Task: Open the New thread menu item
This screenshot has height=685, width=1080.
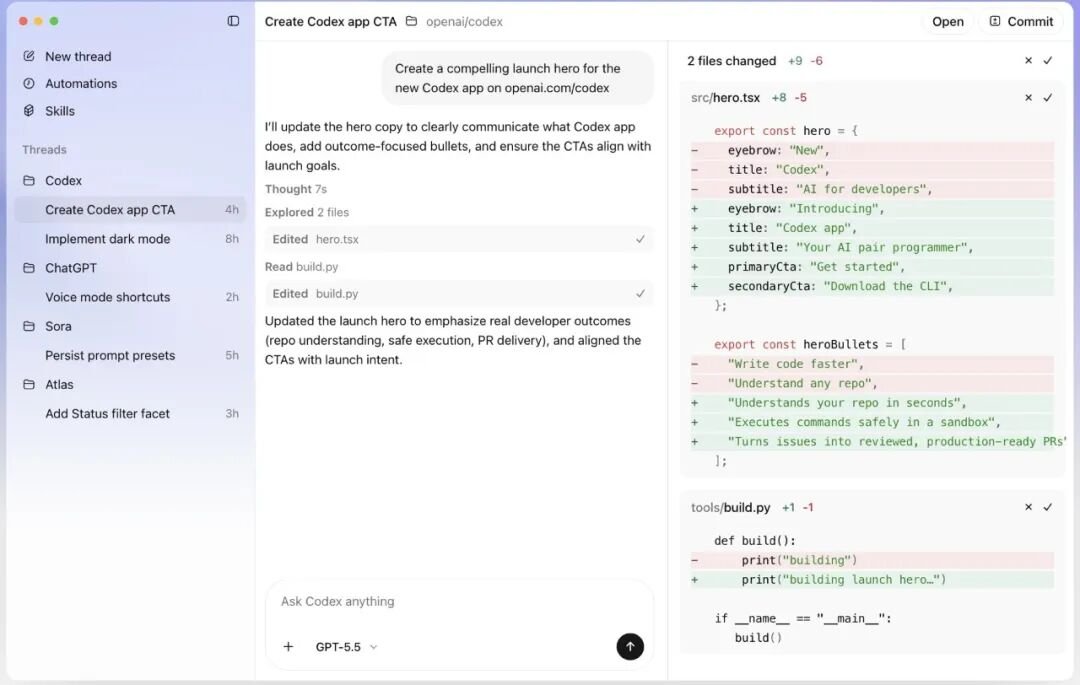Action: tap(78, 56)
